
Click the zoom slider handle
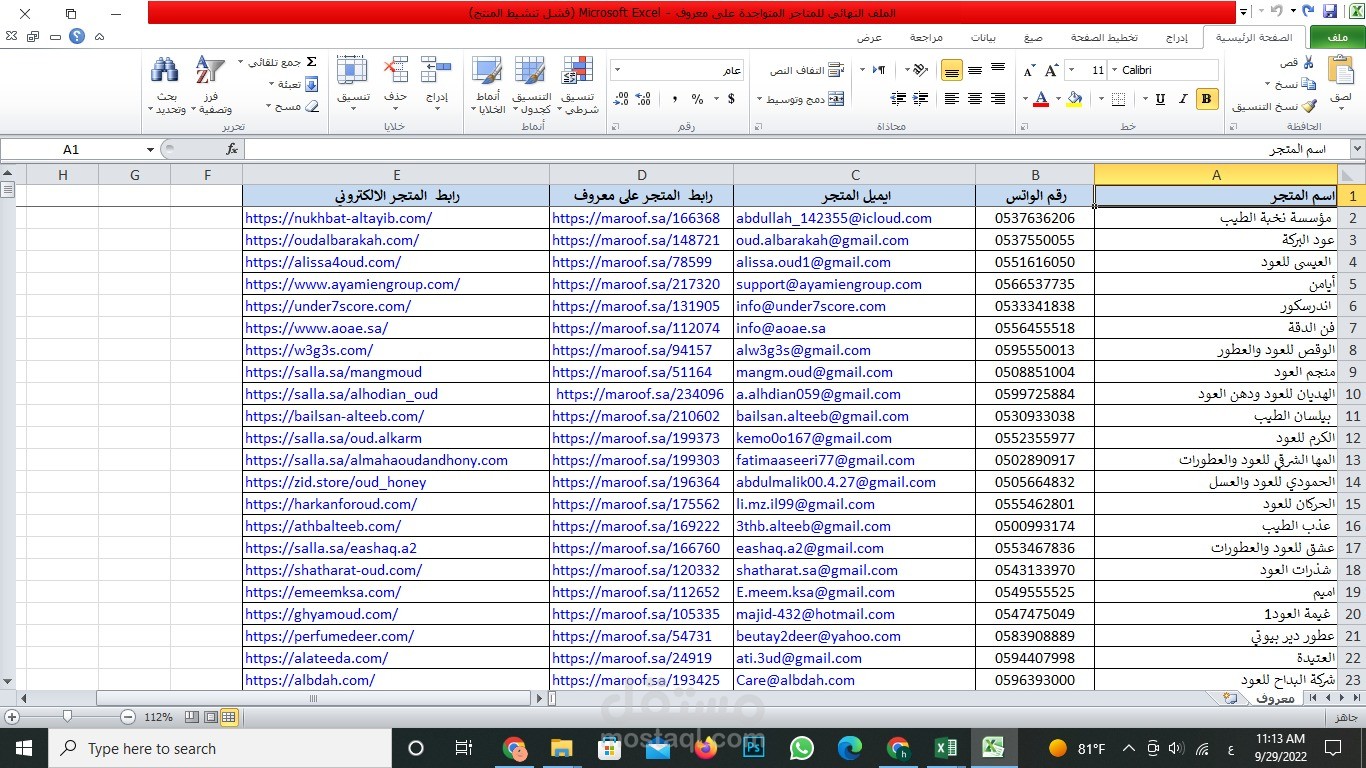tap(67, 717)
